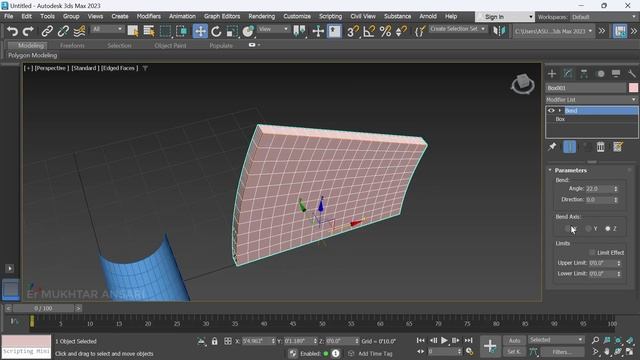Select the Link tool icon
The image size is (640, 360).
click(47, 31)
